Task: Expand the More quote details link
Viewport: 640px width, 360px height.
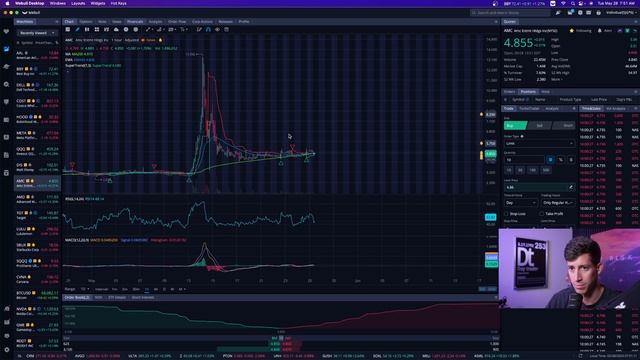Action: (x=558, y=79)
